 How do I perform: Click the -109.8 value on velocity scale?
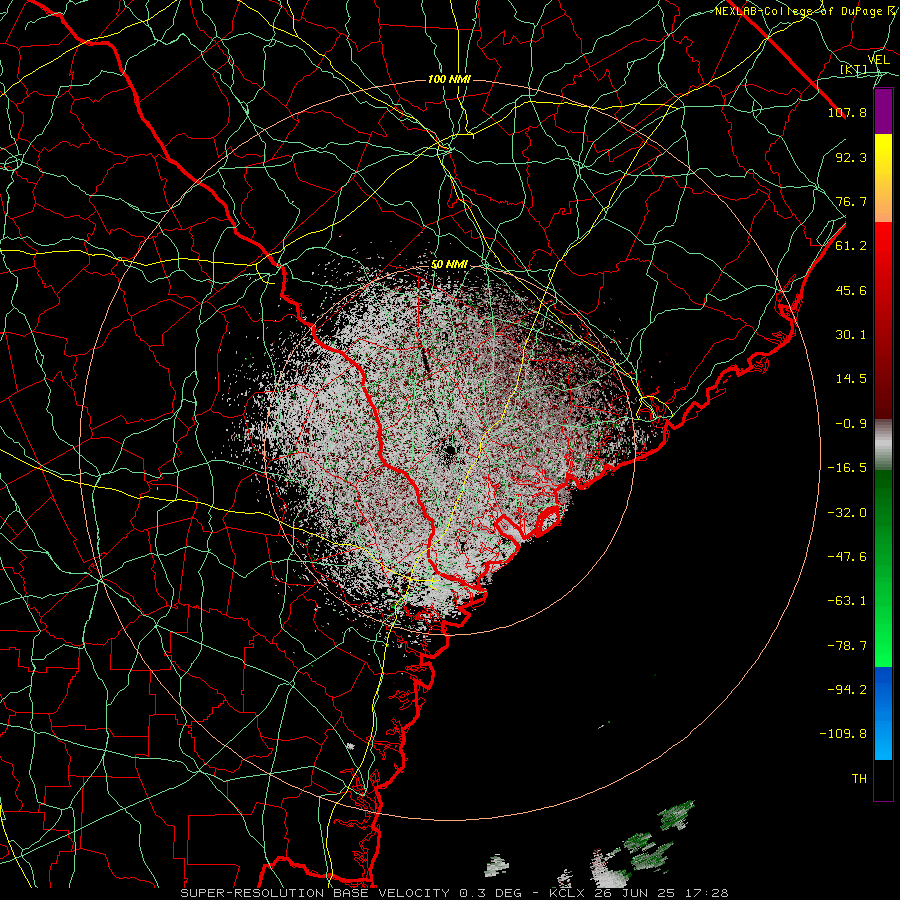coord(843,734)
